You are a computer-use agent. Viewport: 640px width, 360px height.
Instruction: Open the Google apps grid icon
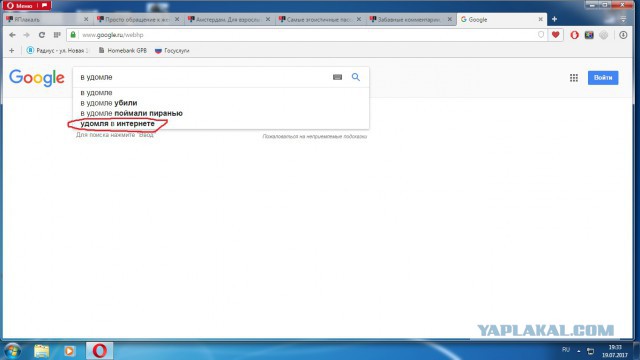(574, 78)
